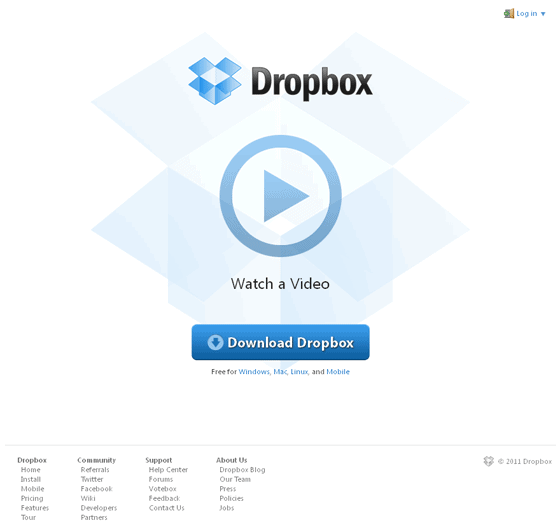Open the Install footer link
560x532 pixels.
[x=31, y=479]
